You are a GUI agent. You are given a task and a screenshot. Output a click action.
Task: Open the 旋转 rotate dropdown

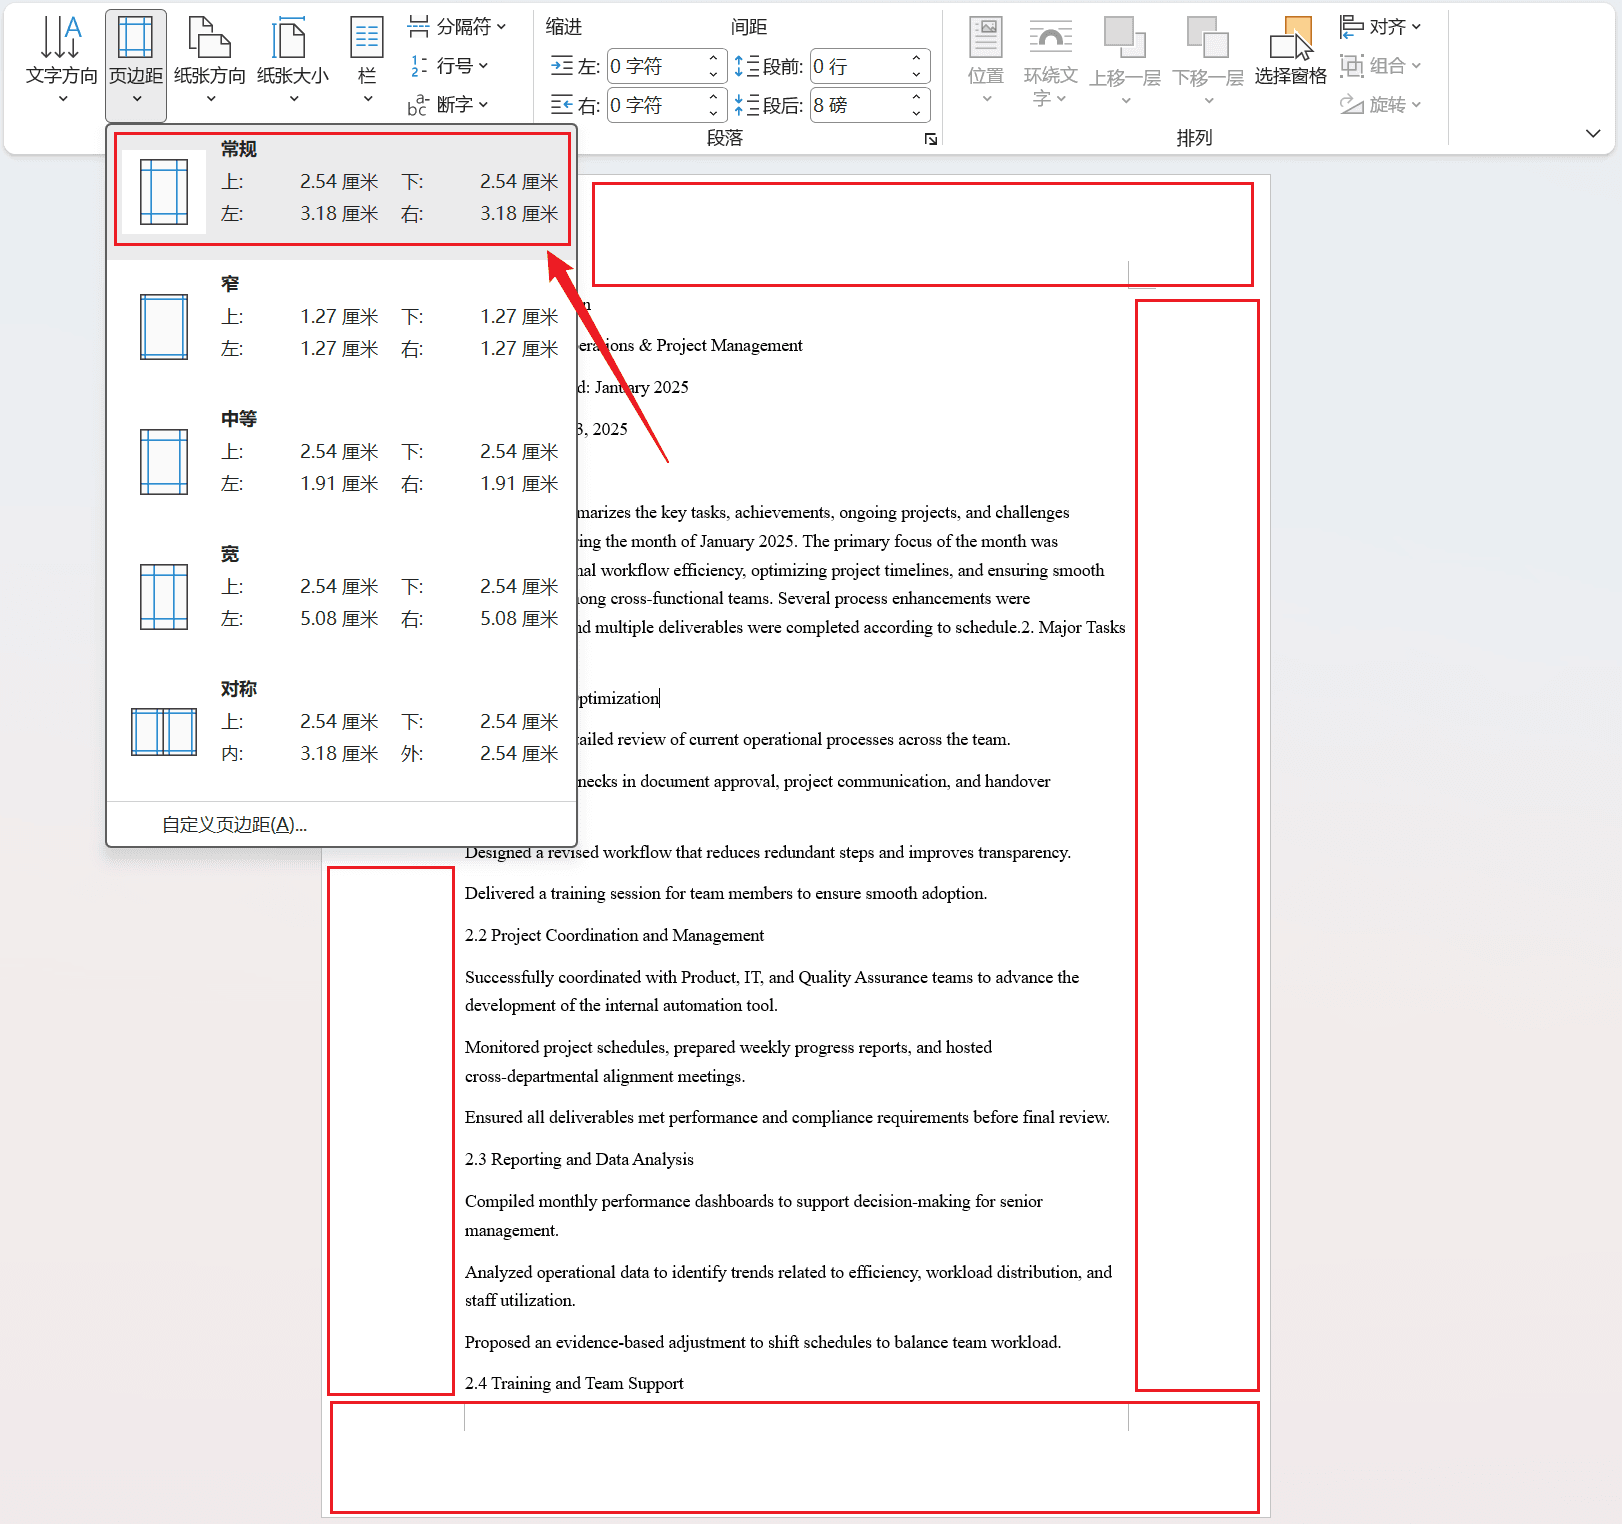tap(1381, 105)
